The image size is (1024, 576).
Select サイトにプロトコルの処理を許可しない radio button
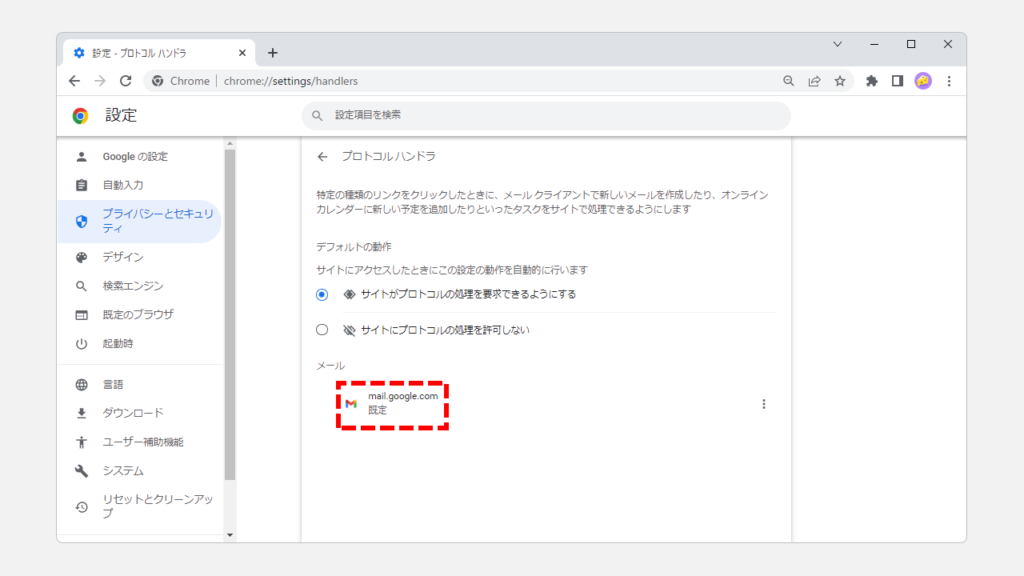322,330
